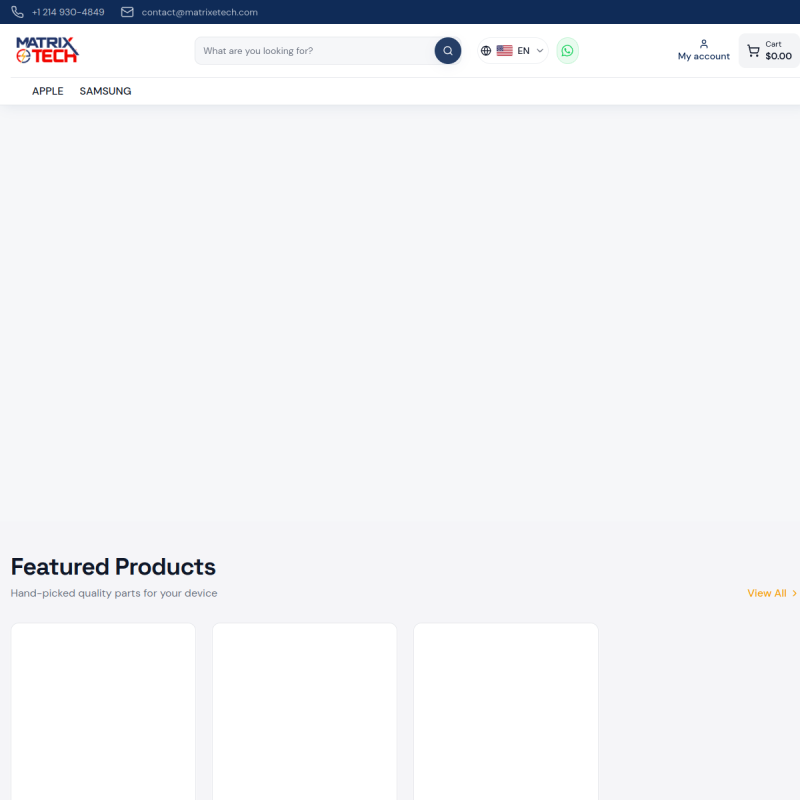Open the APPLE menu category
This screenshot has height=800, width=800.
47,91
